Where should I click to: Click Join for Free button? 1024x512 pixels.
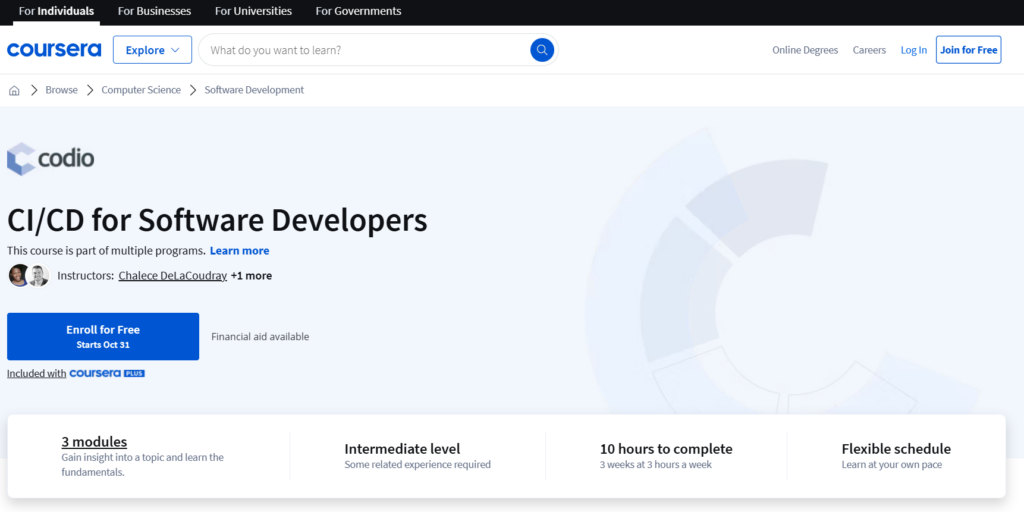click(x=968, y=50)
